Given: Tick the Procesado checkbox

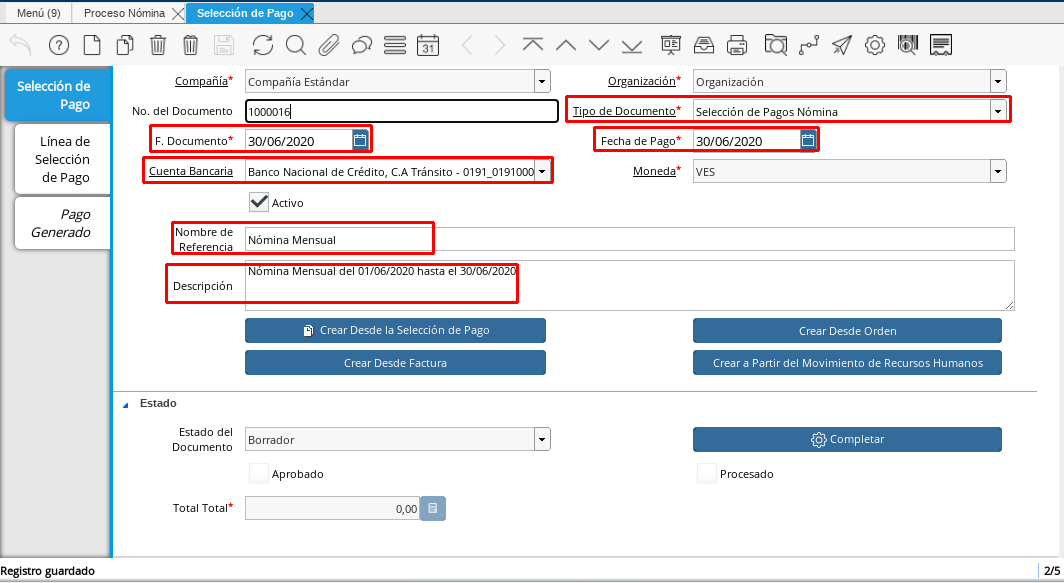Looking at the screenshot, I should (706, 473).
